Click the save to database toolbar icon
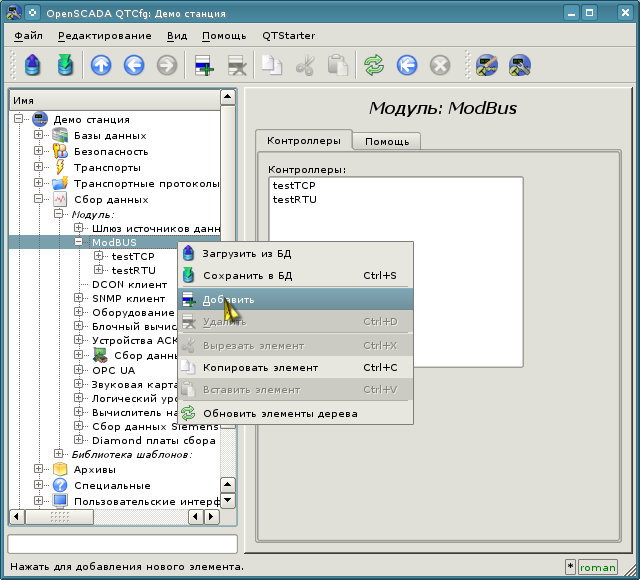Viewport: 640px width, 580px height. [x=66, y=66]
